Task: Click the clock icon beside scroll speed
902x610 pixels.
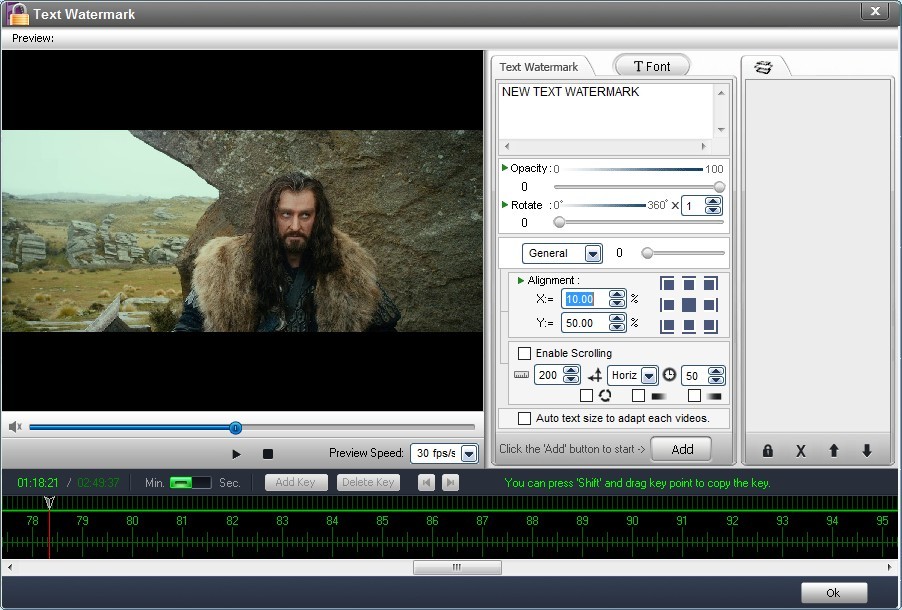Action: (669, 375)
